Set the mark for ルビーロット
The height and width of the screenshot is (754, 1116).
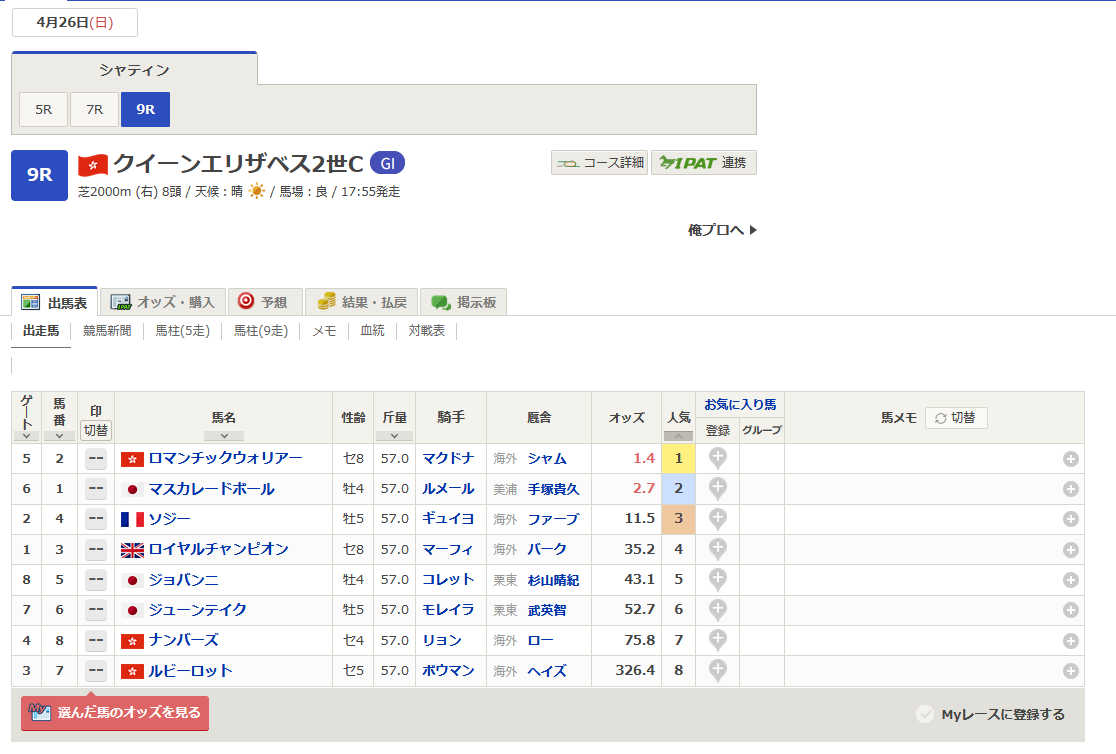(95, 671)
